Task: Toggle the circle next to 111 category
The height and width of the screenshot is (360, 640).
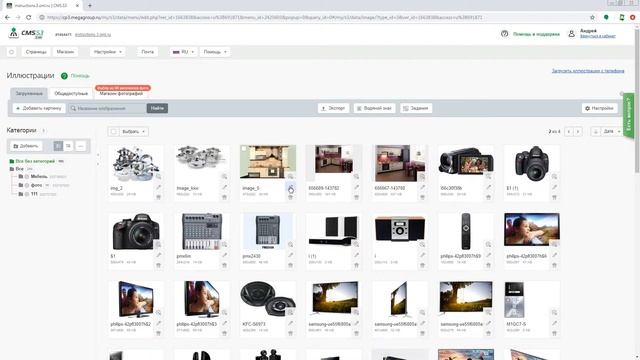Action: point(27,194)
